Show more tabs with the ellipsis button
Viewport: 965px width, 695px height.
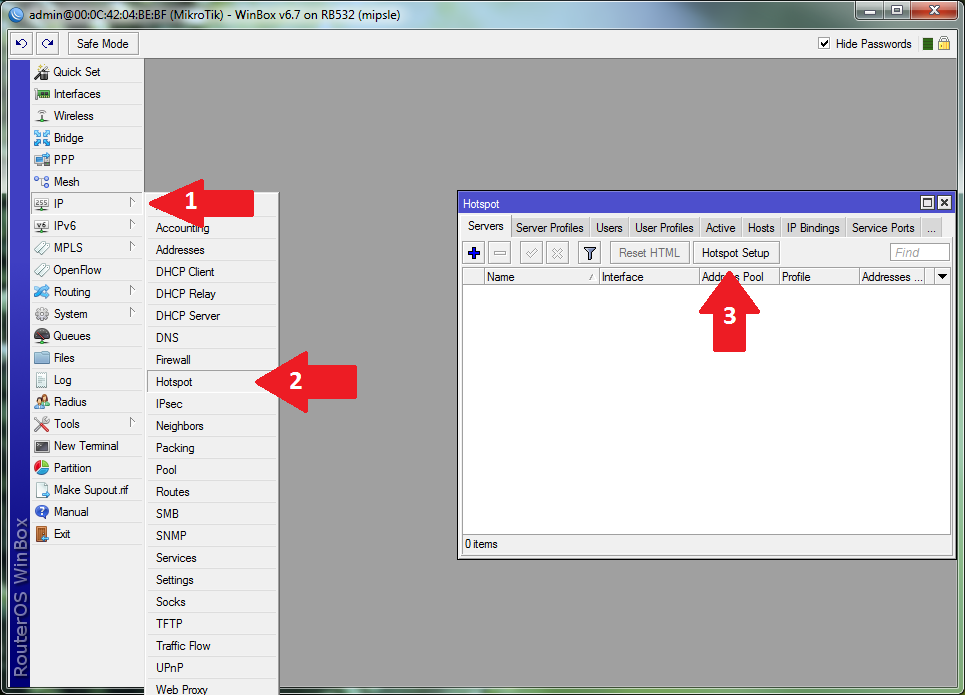(x=931, y=228)
